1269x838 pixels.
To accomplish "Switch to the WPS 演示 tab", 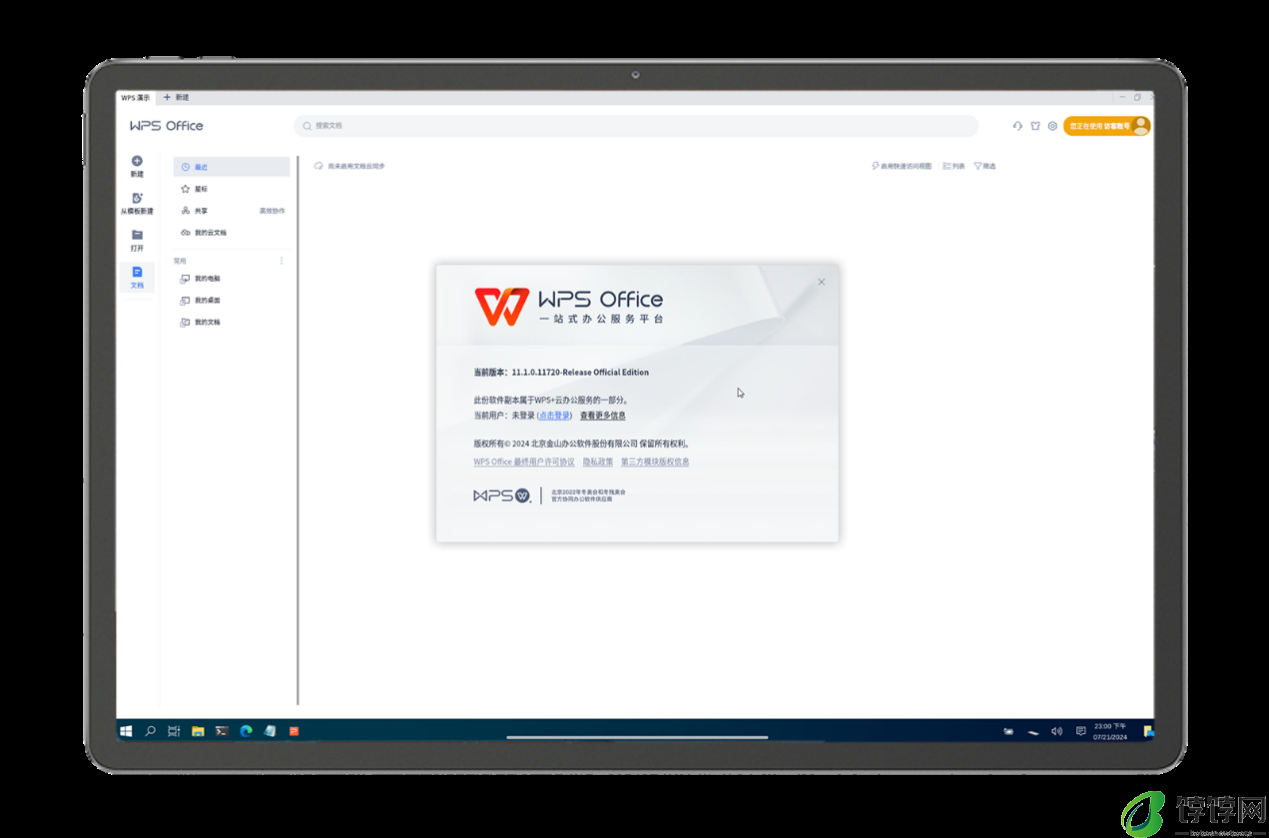I will point(135,97).
